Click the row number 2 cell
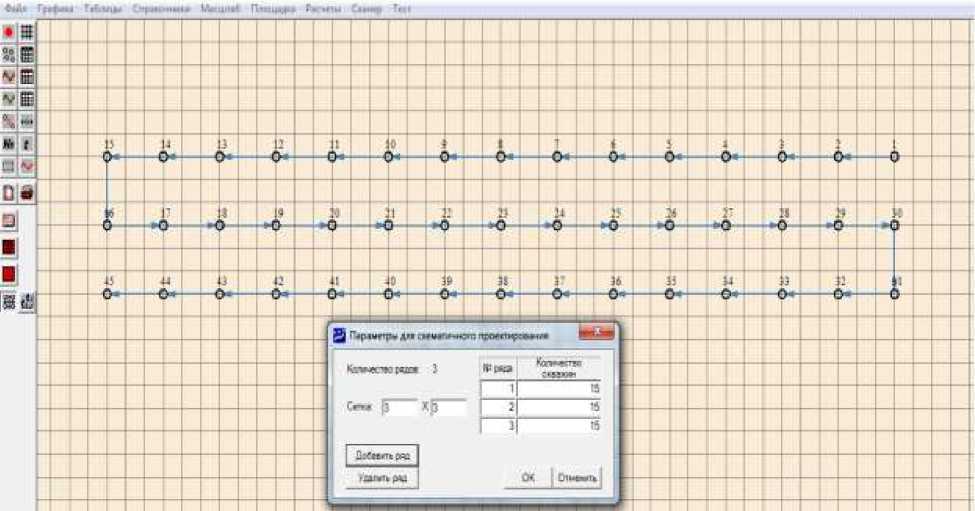 (497, 407)
